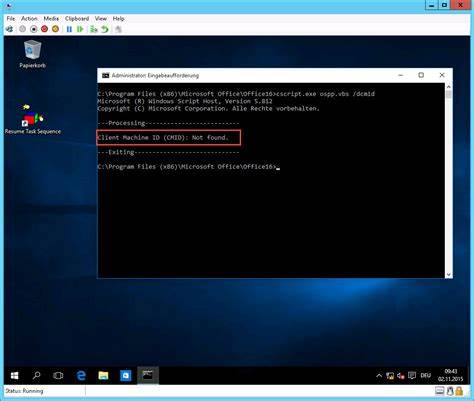The height and width of the screenshot is (401, 474).
Task: Open the Store from the taskbar
Action: pyautogui.click(x=126, y=376)
